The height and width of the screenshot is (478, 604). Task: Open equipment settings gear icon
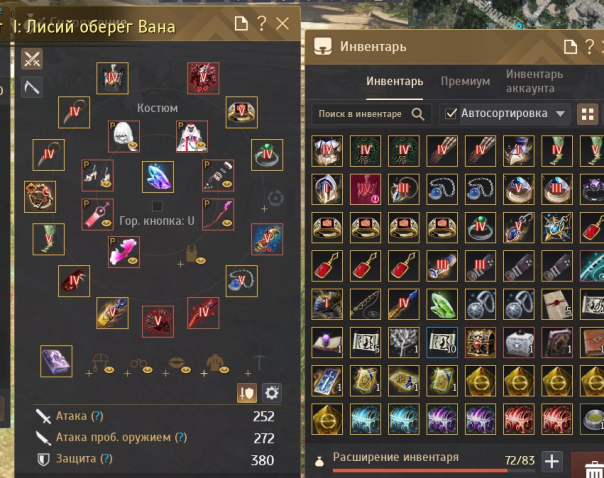(x=272, y=393)
